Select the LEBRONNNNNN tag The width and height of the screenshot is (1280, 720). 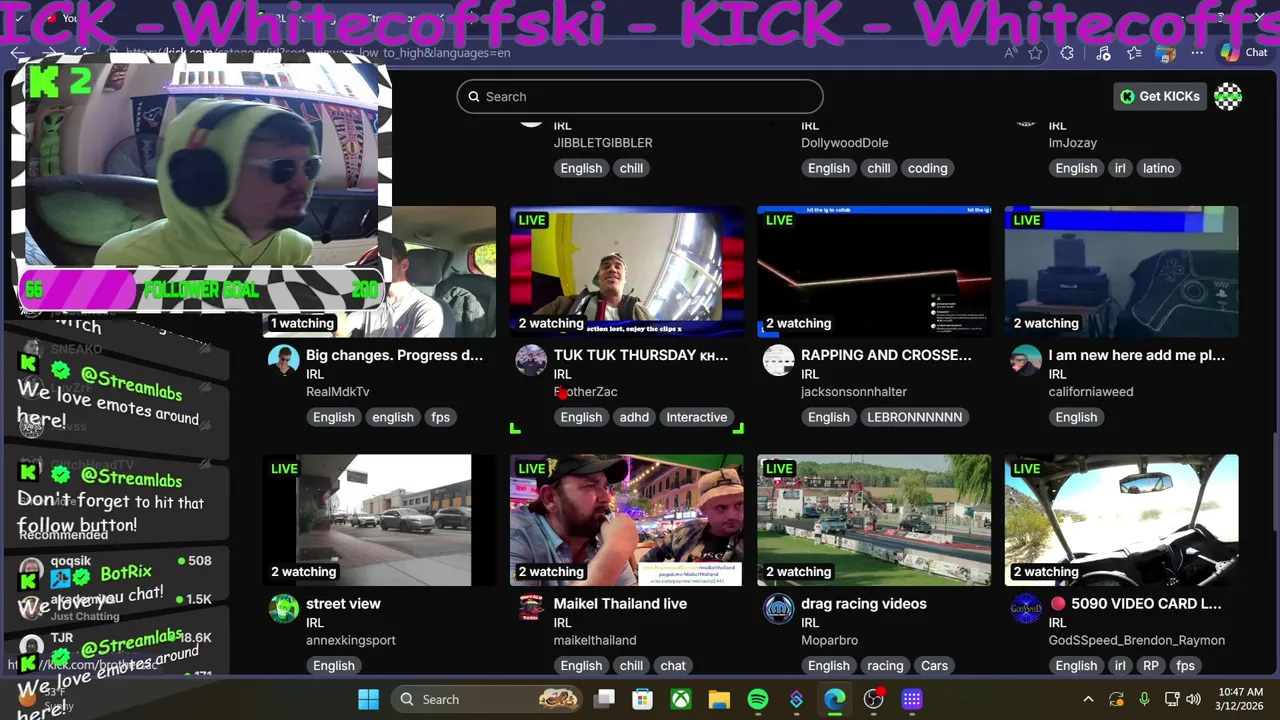[915, 417]
